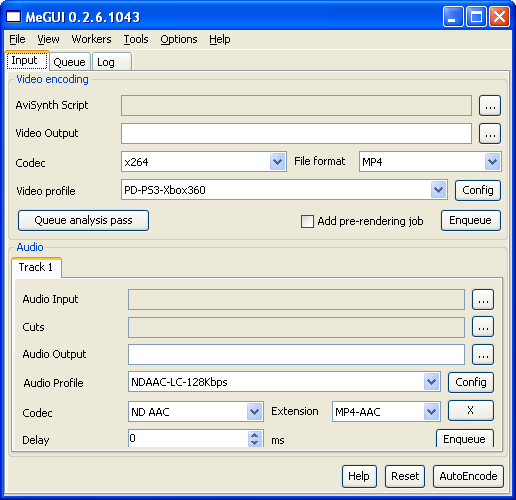Enable Add pre-rendering job checkbox

[307, 221]
